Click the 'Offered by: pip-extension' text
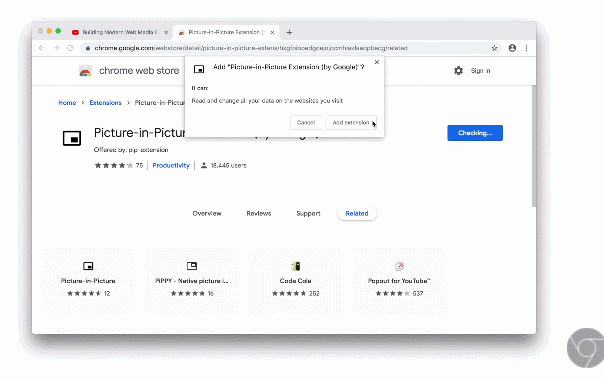 coord(131,150)
